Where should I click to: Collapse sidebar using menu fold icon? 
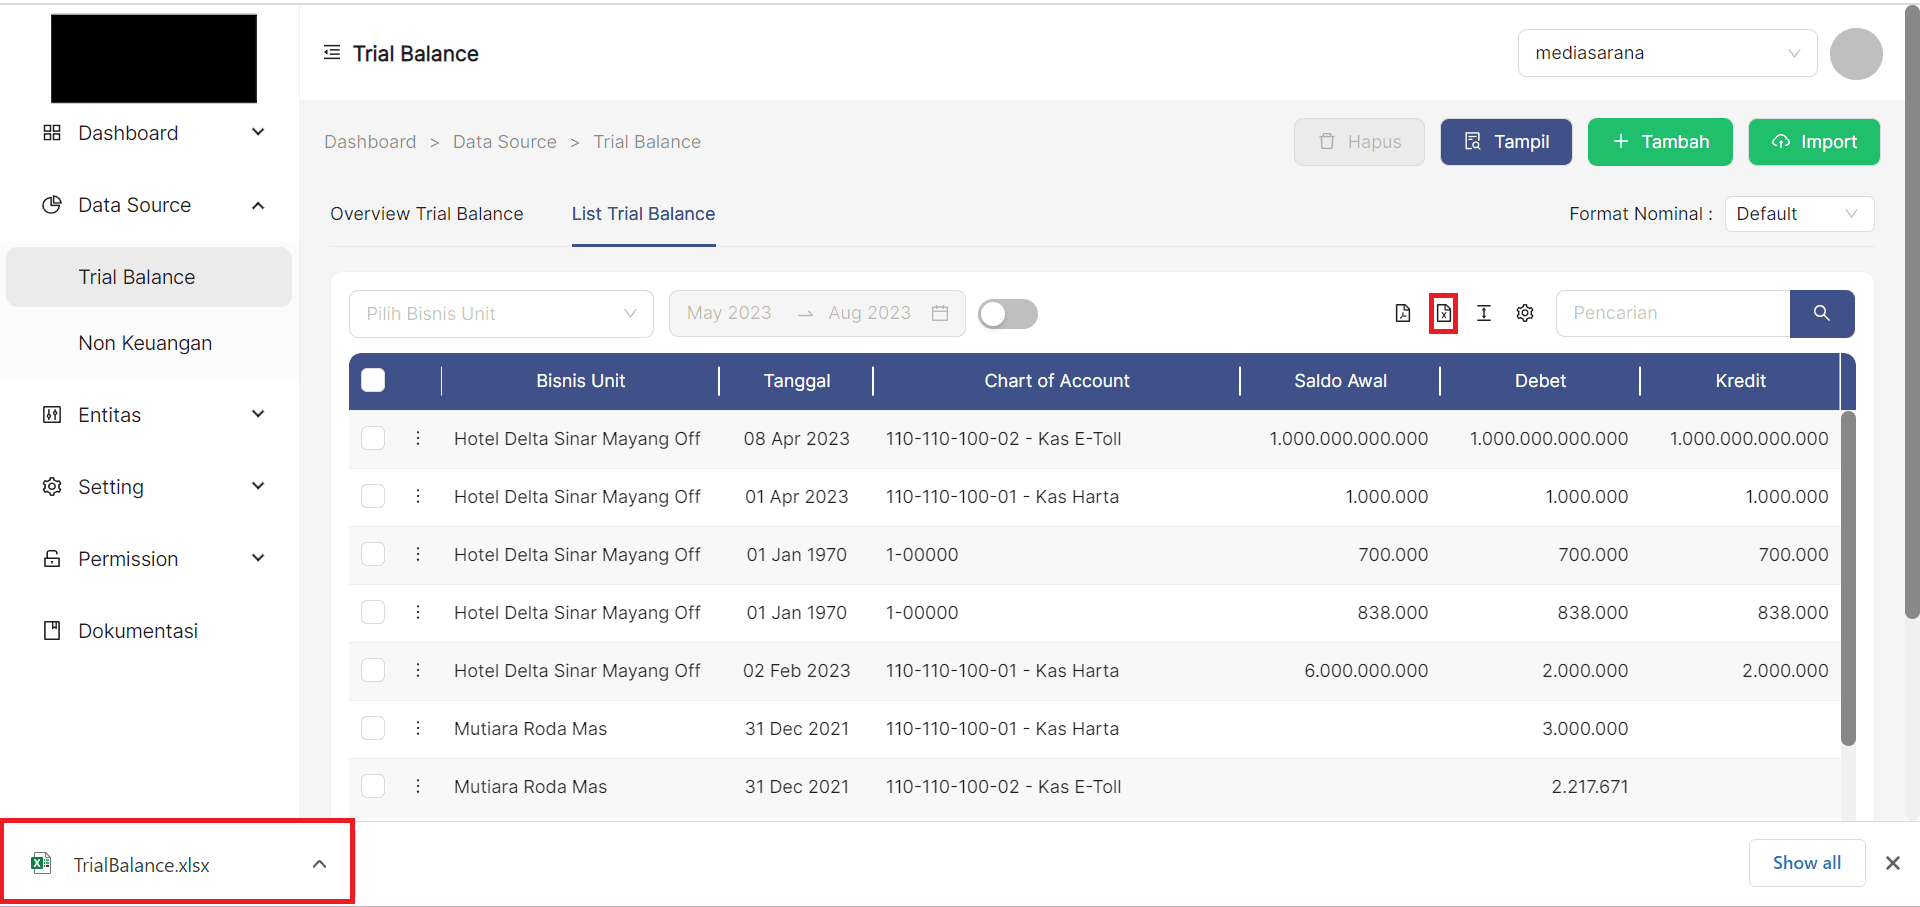[332, 53]
